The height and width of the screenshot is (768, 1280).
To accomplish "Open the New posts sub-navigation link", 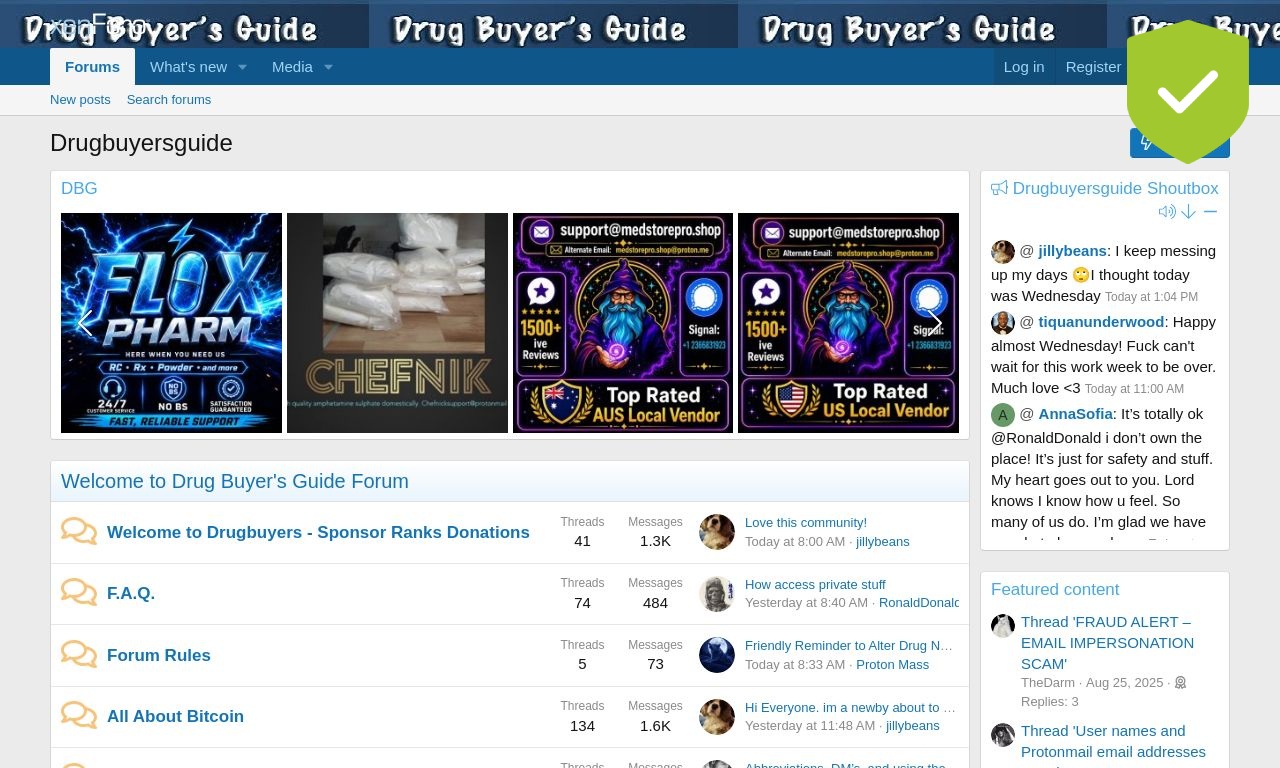I will click(x=80, y=100).
